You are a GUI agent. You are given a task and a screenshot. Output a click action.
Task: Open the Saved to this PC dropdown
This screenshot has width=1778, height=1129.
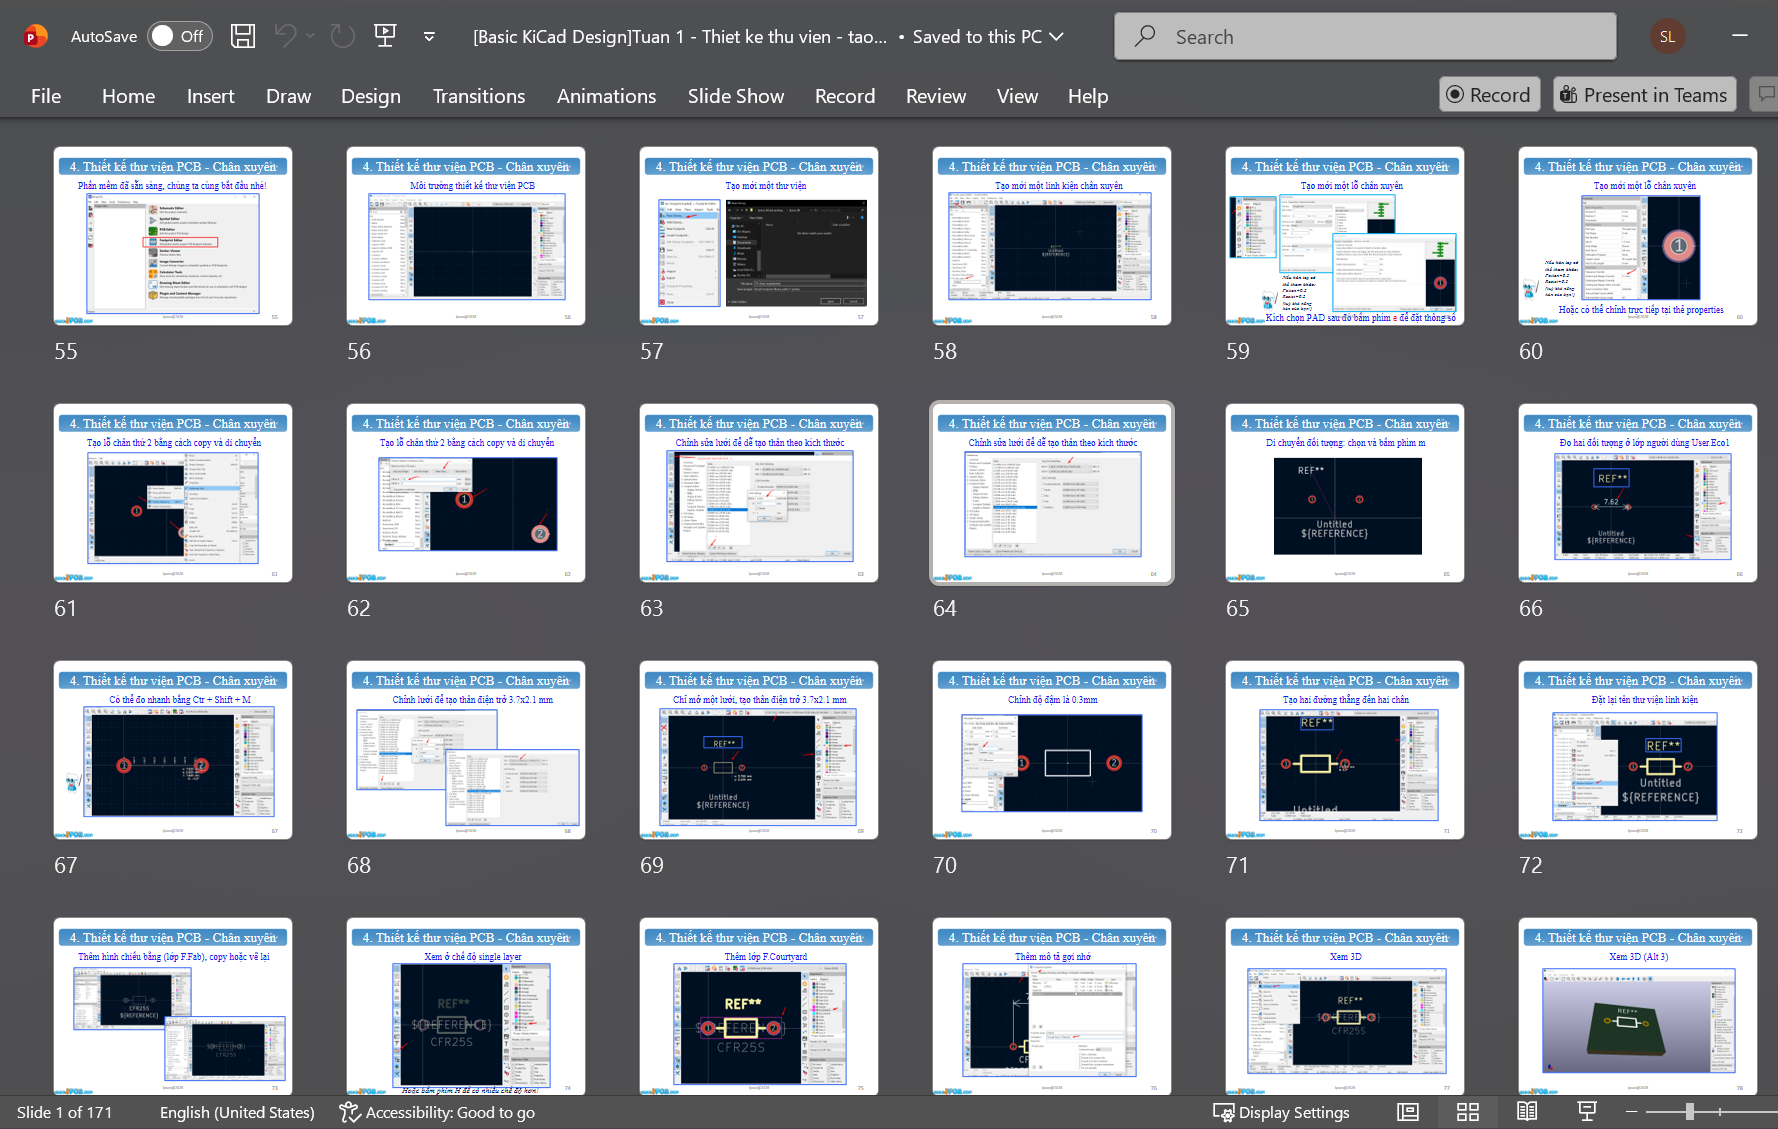coord(1056,37)
